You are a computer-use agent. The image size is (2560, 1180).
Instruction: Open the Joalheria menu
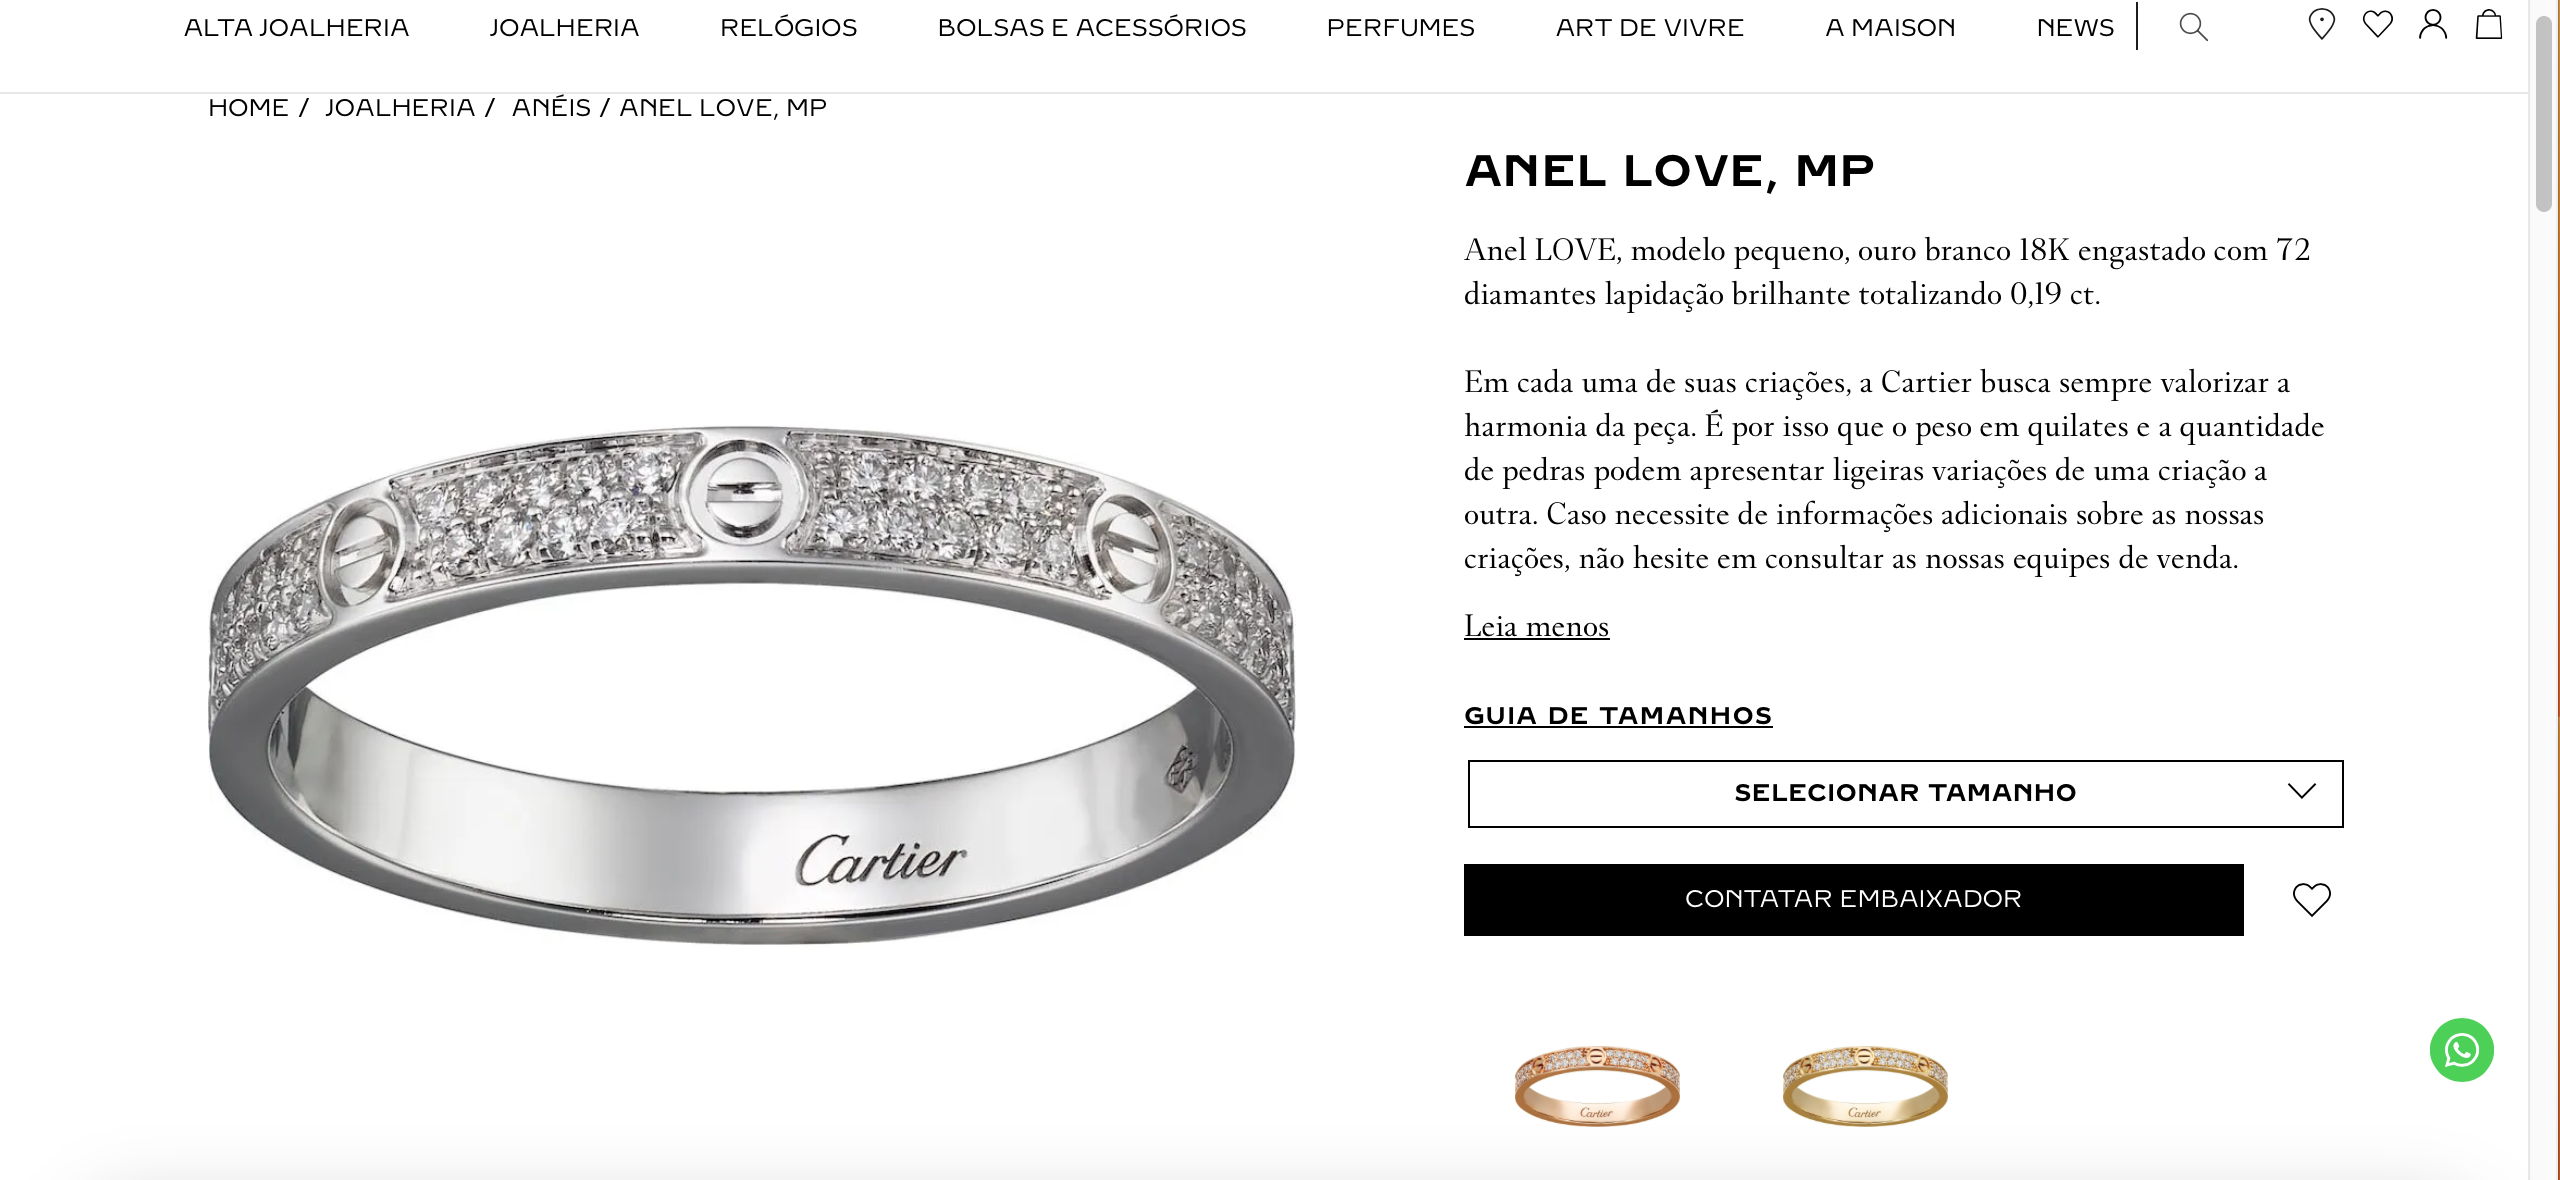click(x=564, y=27)
